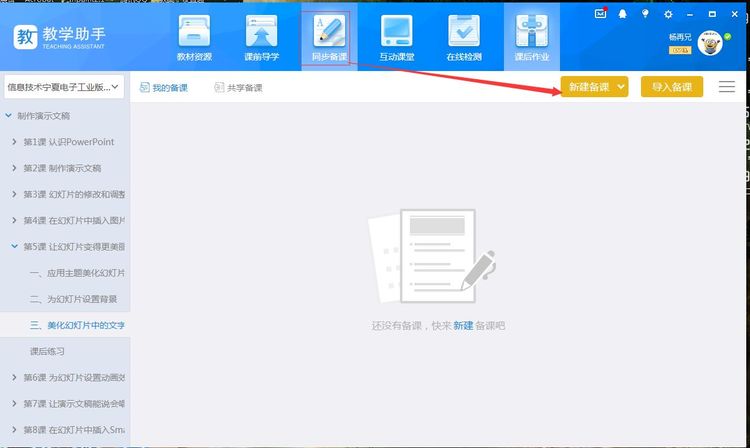Click the notification bell icon
The height and width of the screenshot is (448, 750).
pos(623,14)
